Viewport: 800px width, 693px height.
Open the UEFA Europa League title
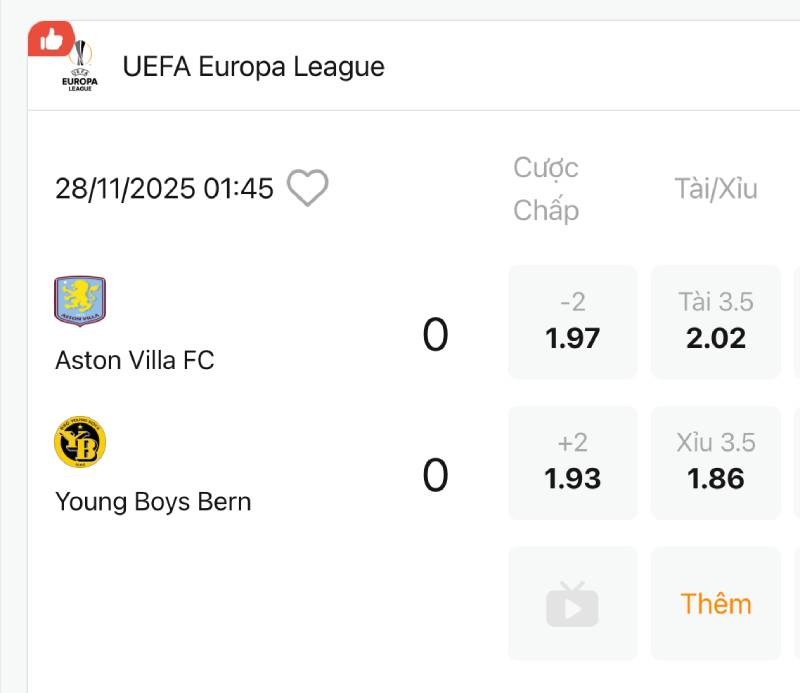click(x=253, y=67)
